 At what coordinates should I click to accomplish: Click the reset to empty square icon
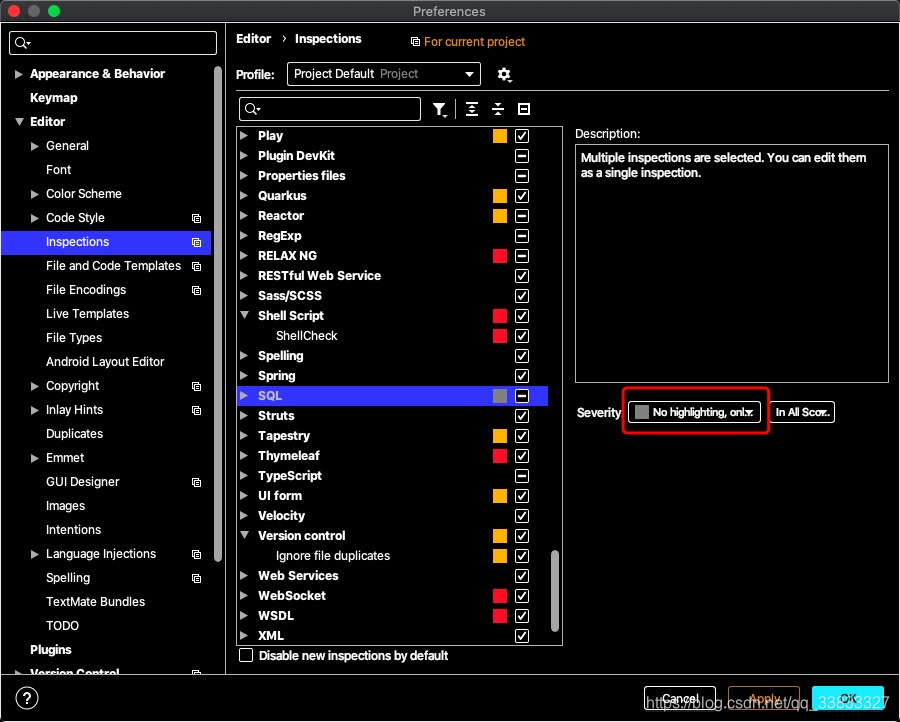coord(523,109)
